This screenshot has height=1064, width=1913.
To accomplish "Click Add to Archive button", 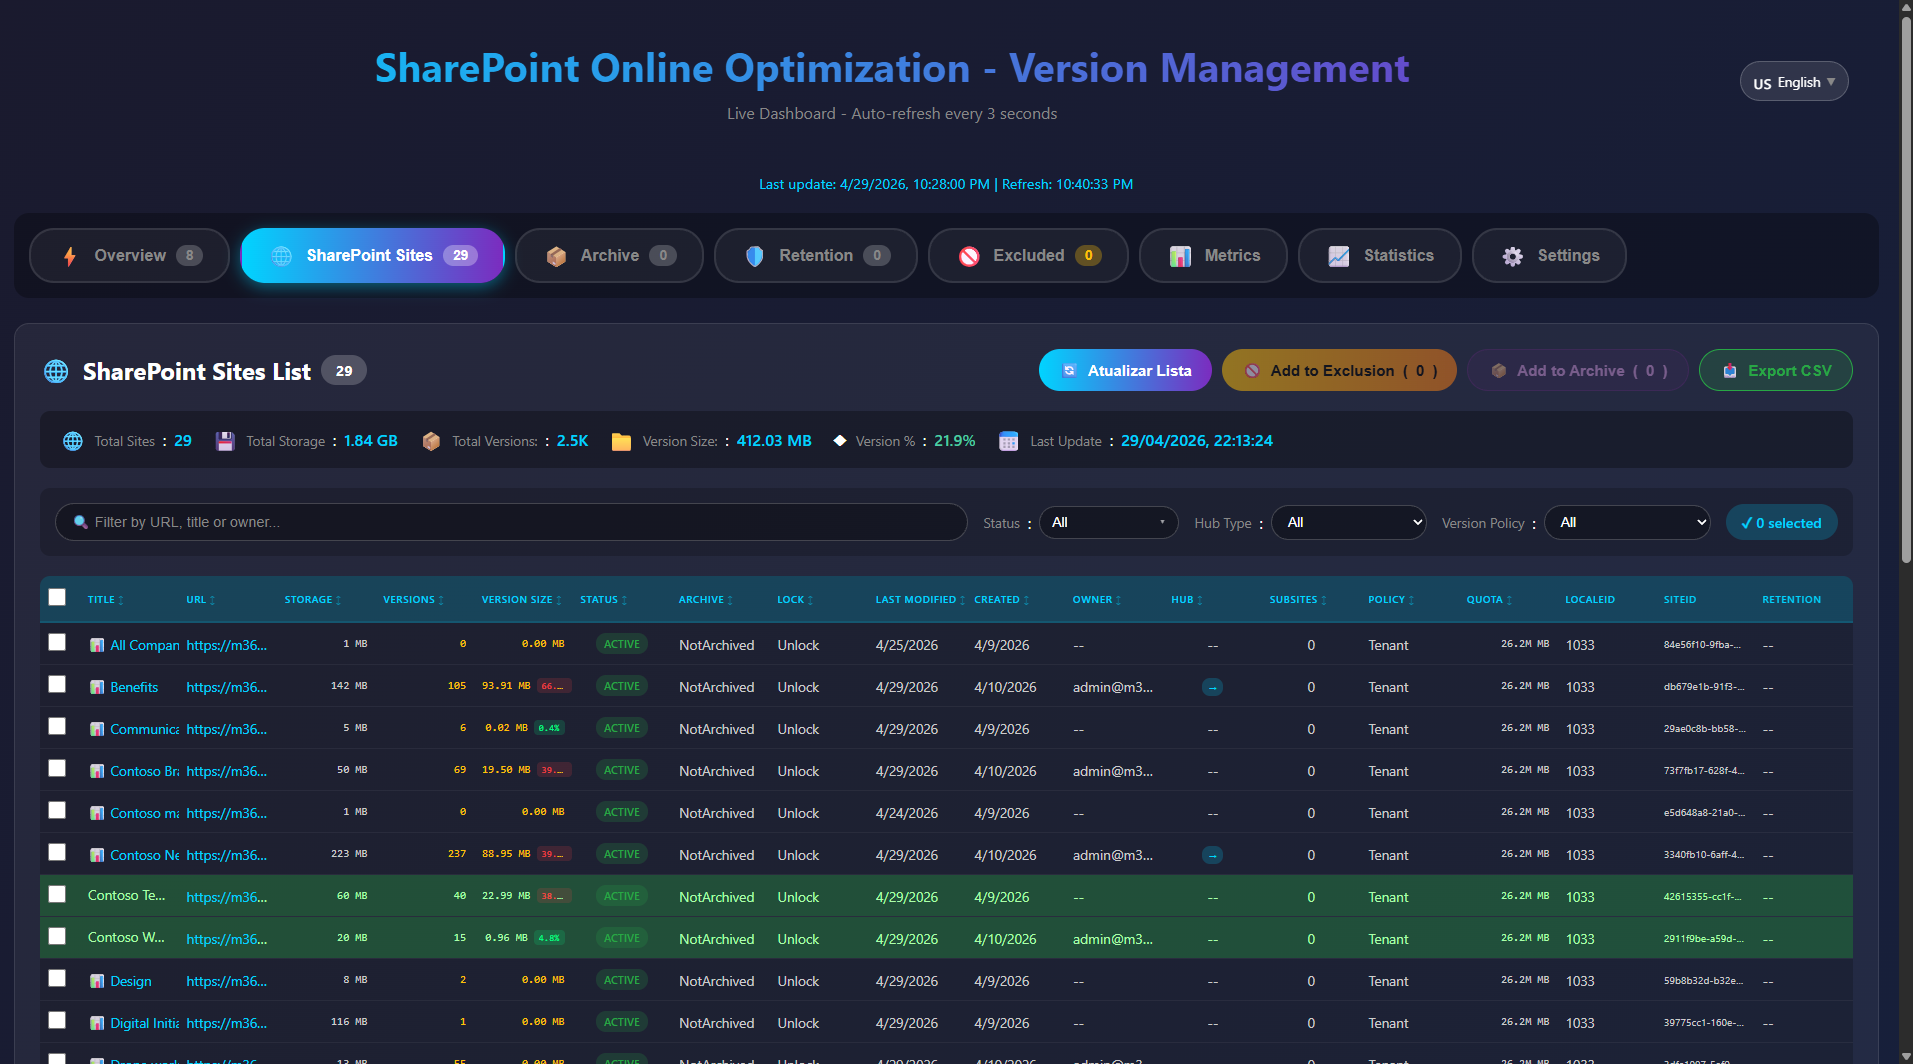I will pyautogui.click(x=1577, y=370).
